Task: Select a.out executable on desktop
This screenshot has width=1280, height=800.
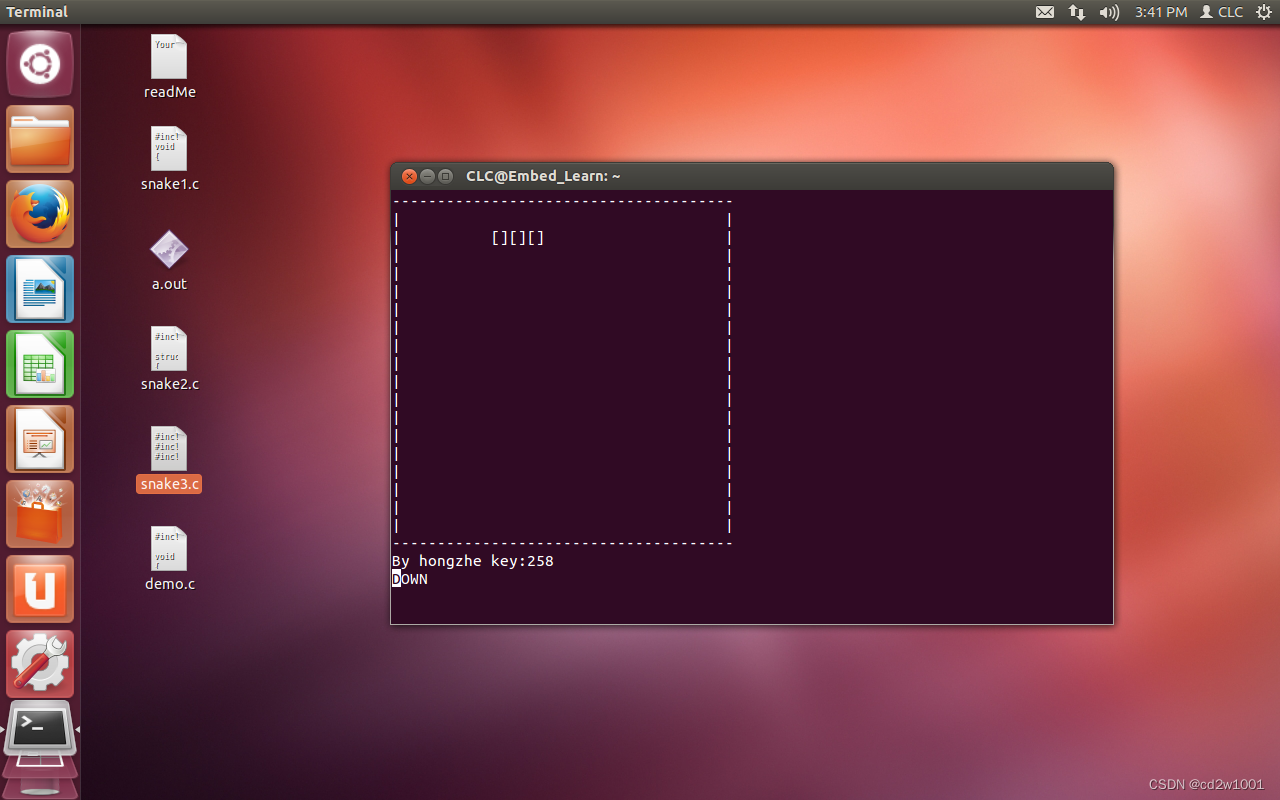Action: 169,260
